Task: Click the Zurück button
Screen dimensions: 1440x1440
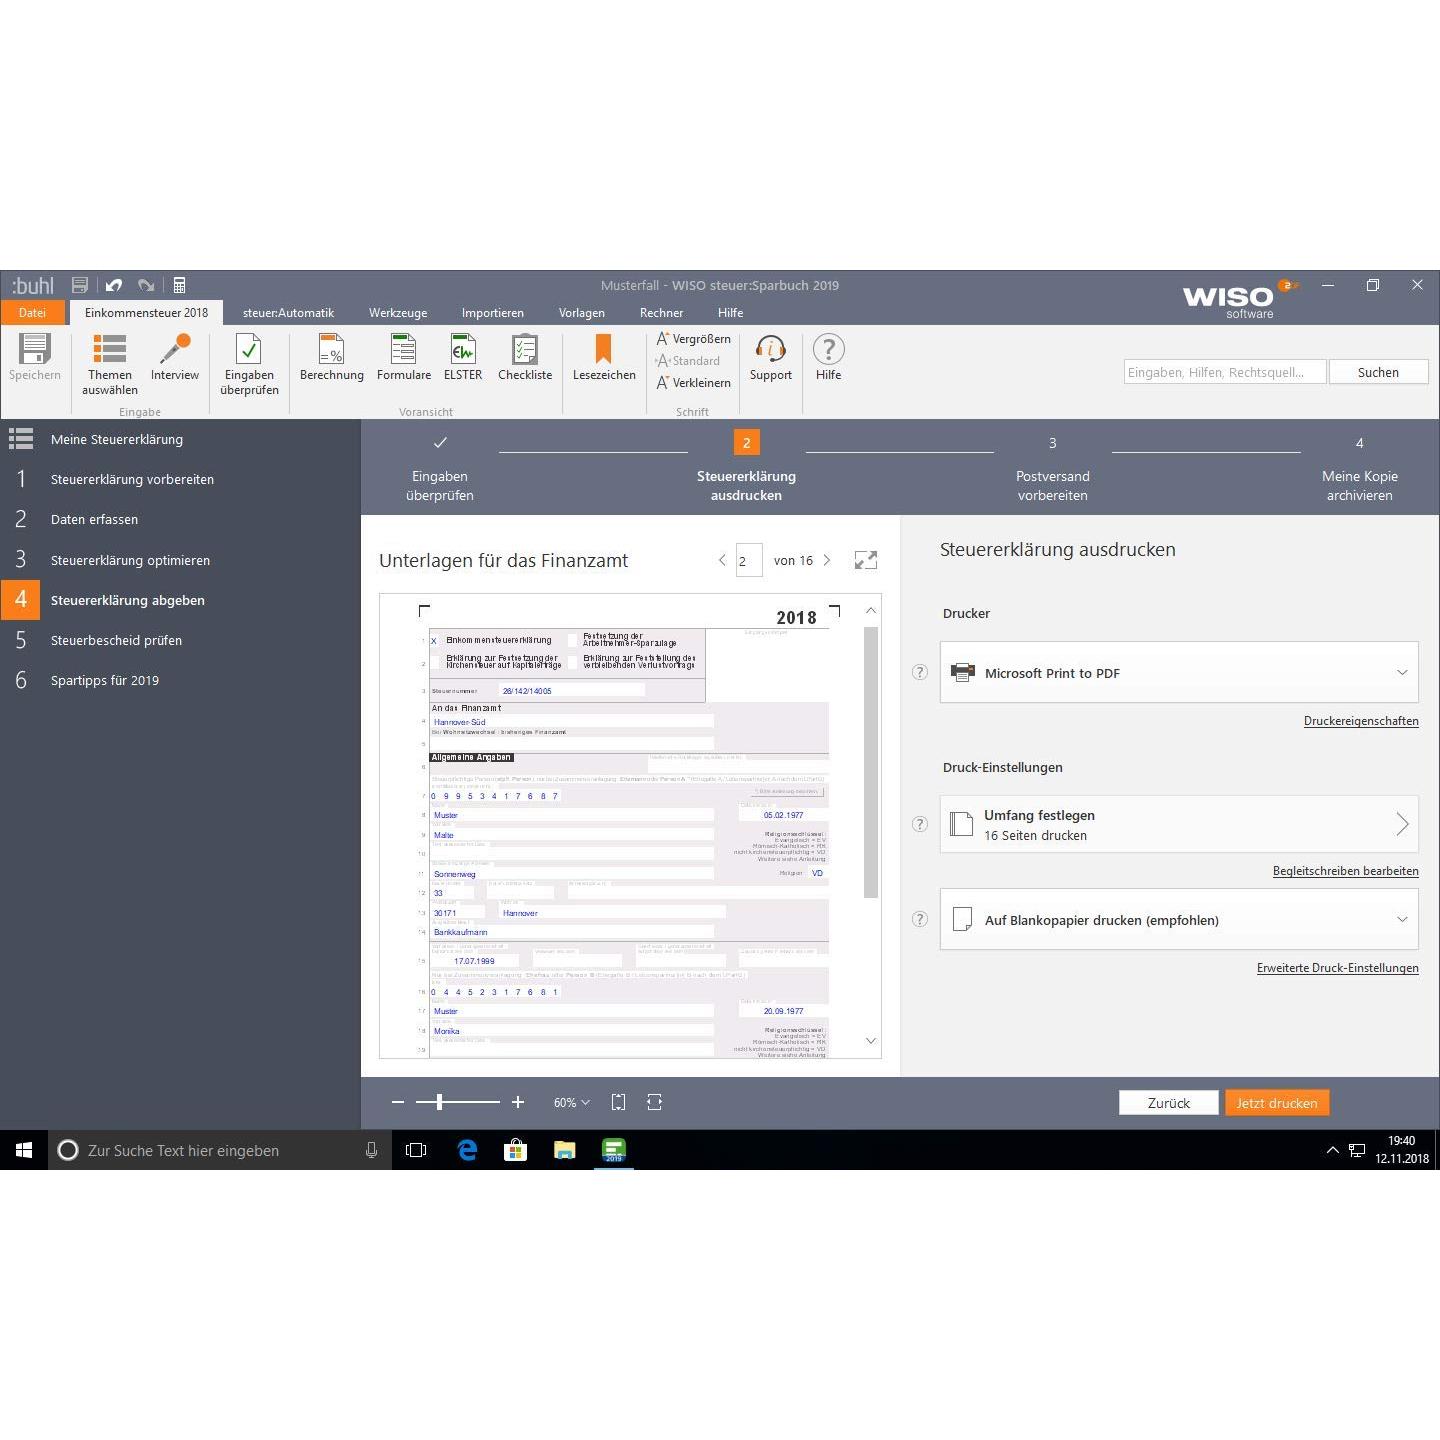Action: click(1168, 1102)
